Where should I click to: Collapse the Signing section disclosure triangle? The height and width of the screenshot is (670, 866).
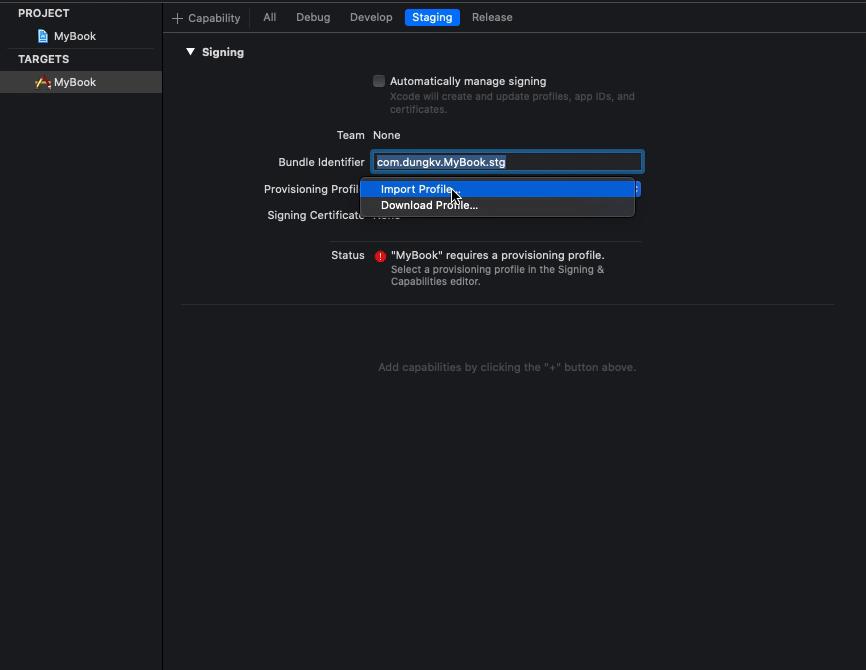(x=190, y=52)
